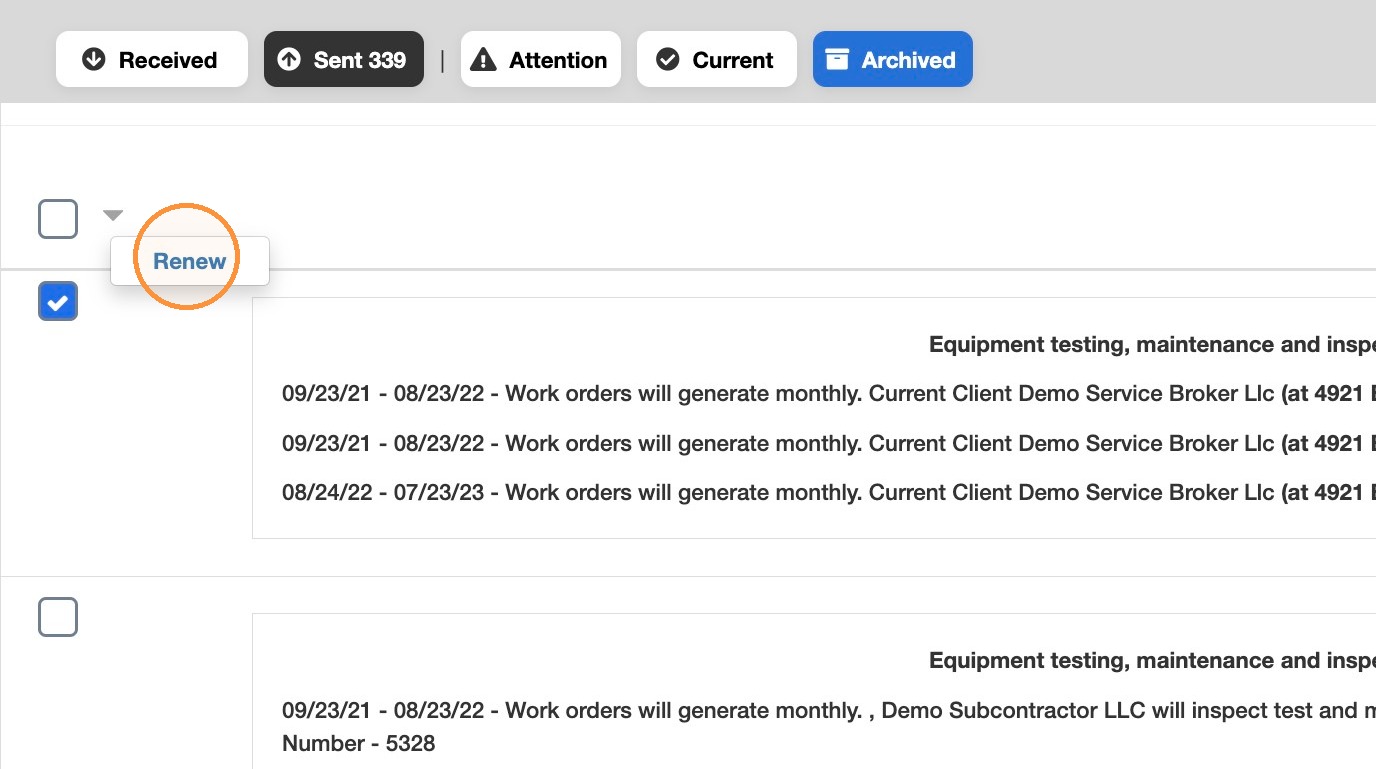This screenshot has width=1376, height=769.
Task: Tick the select-all checkbox above the list
Action: click(58, 219)
